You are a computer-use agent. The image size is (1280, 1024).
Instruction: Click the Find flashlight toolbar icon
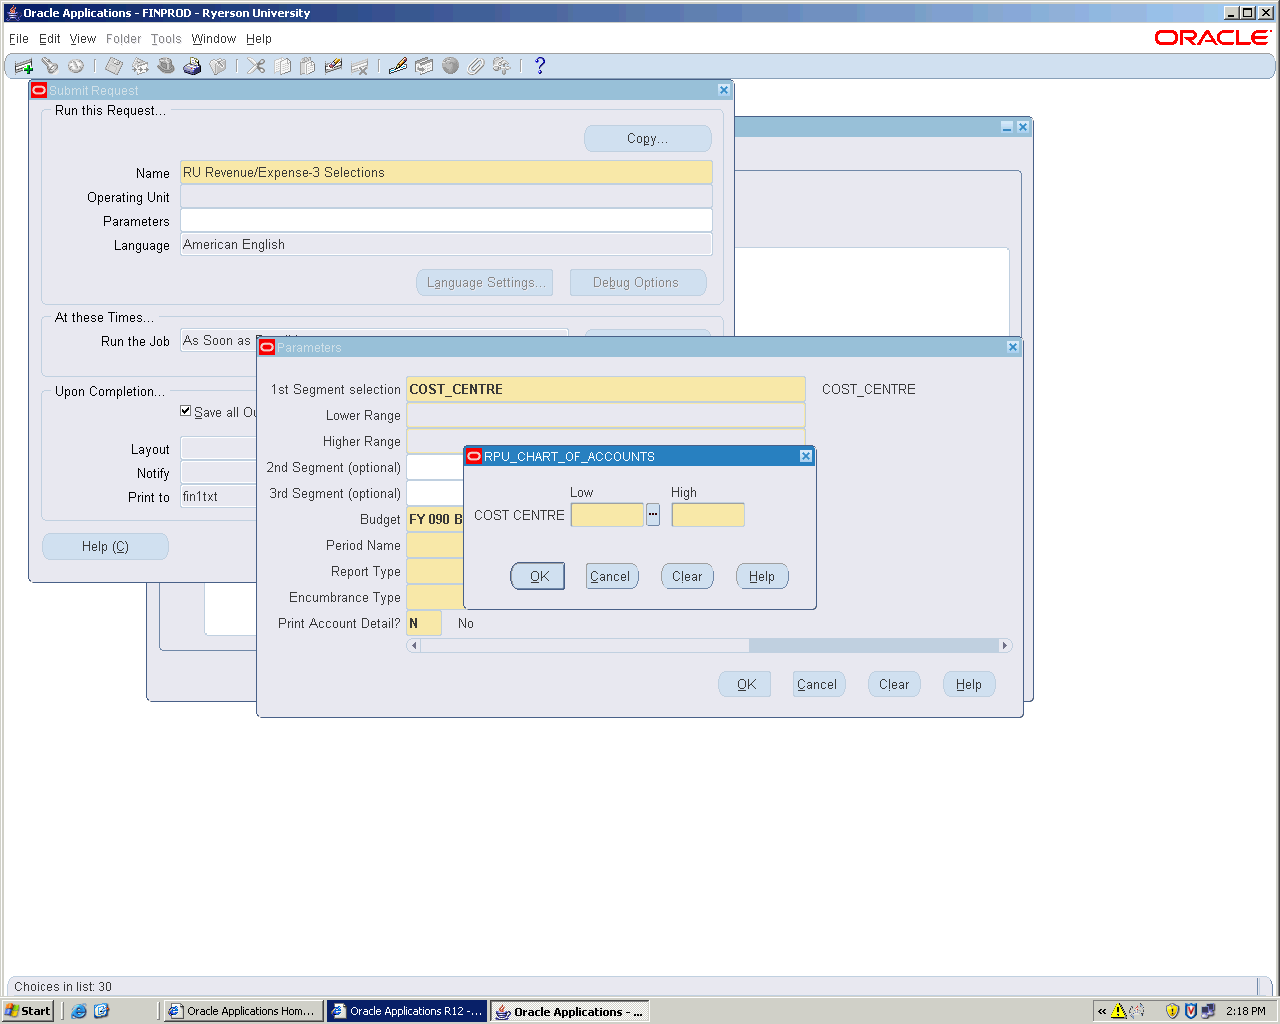[x=50, y=66]
